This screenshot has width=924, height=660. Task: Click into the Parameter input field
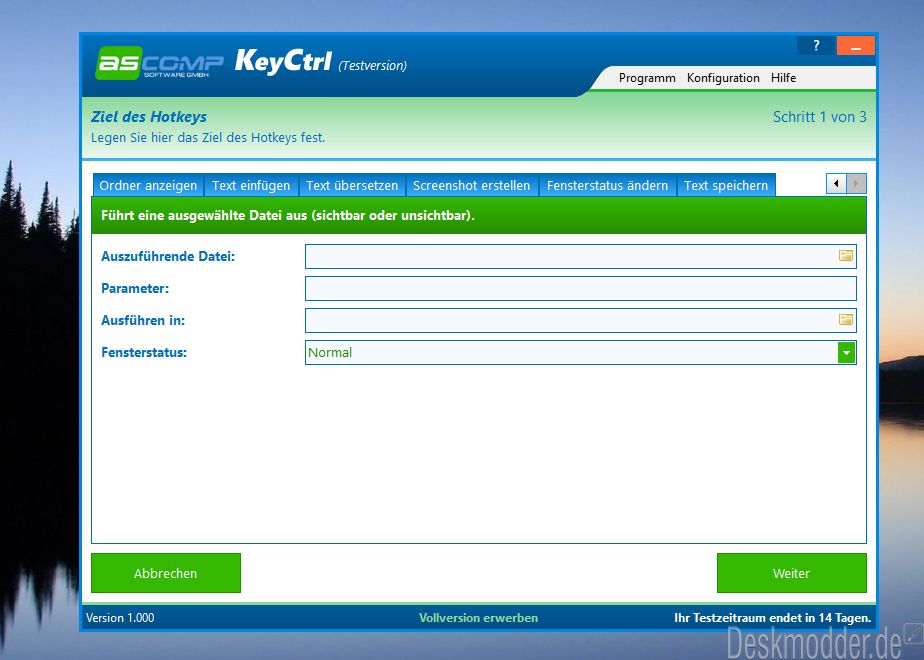[580, 289]
